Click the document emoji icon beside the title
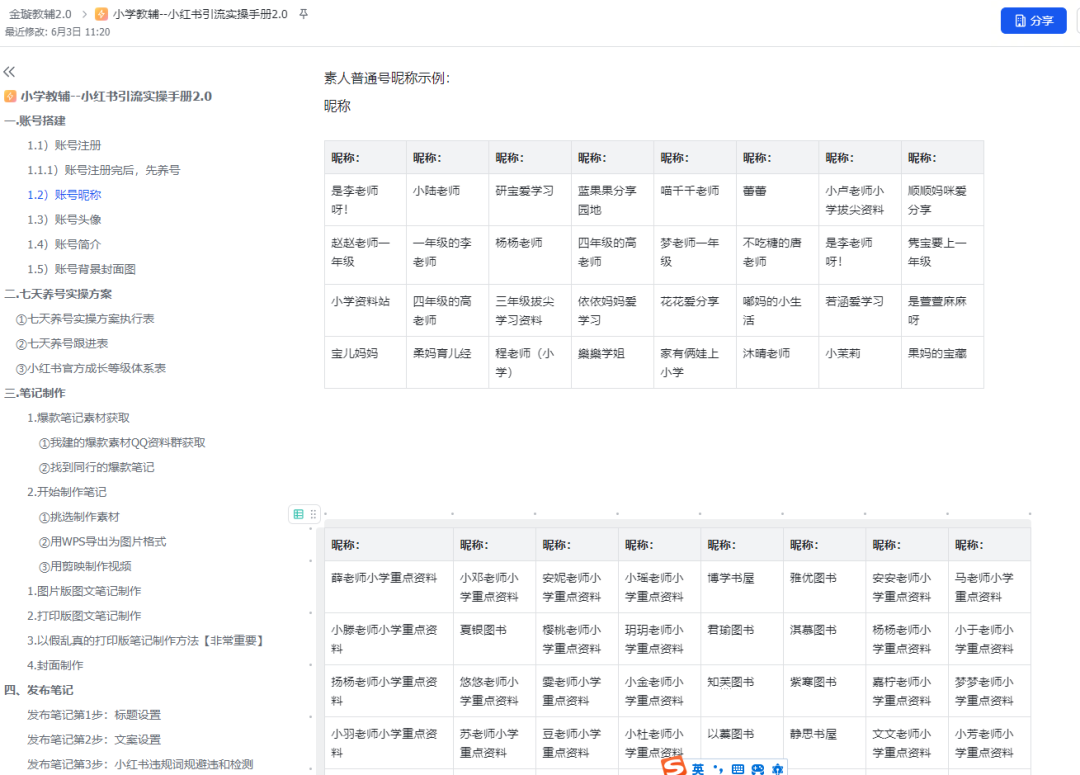Viewport: 1080px width, 775px height. pyautogui.click(x=100, y=14)
